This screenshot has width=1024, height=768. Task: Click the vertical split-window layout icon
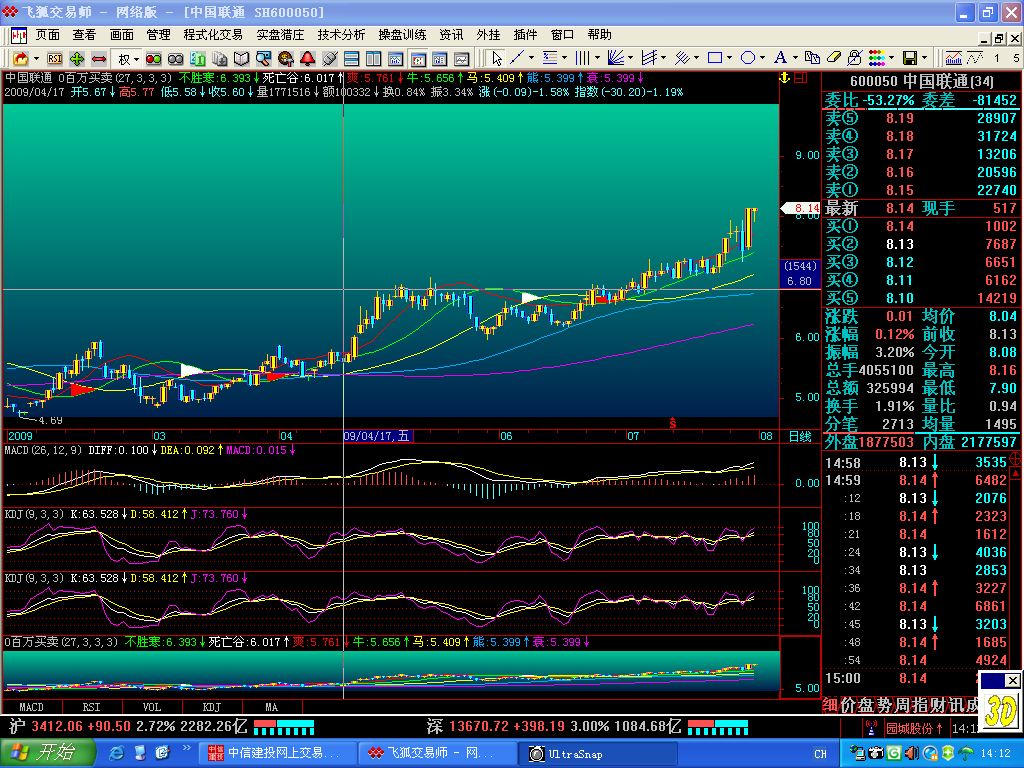coord(374,59)
